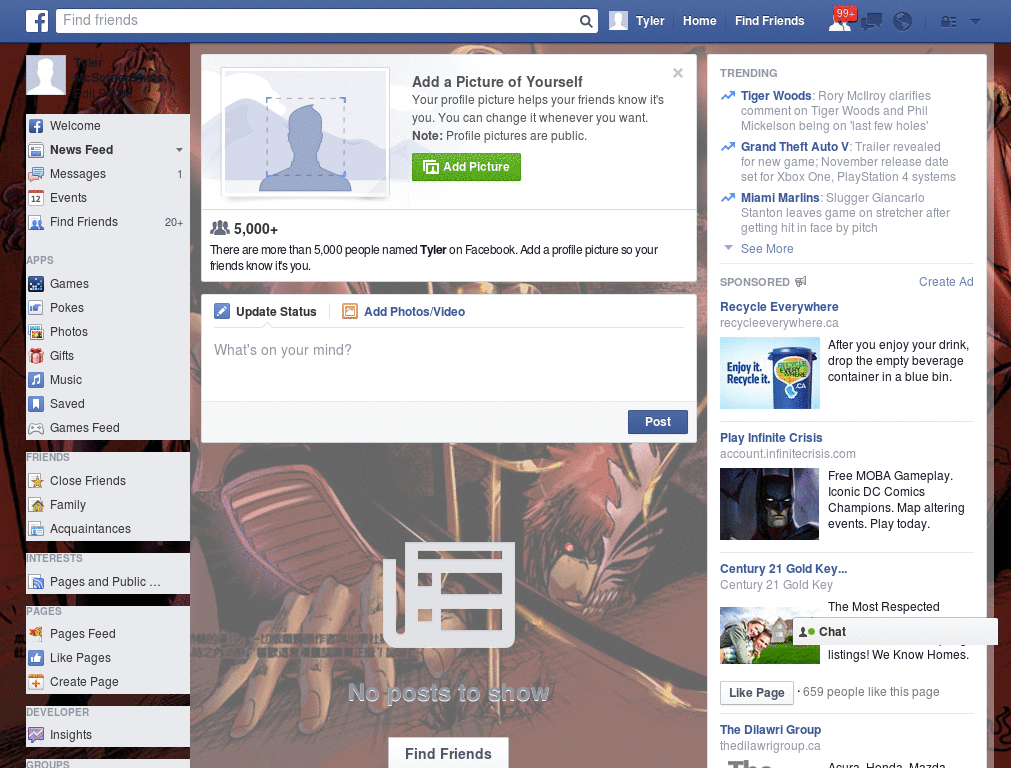Select the Add Photos/Video tab
Screen dimensions: 1024x768
click(x=404, y=312)
